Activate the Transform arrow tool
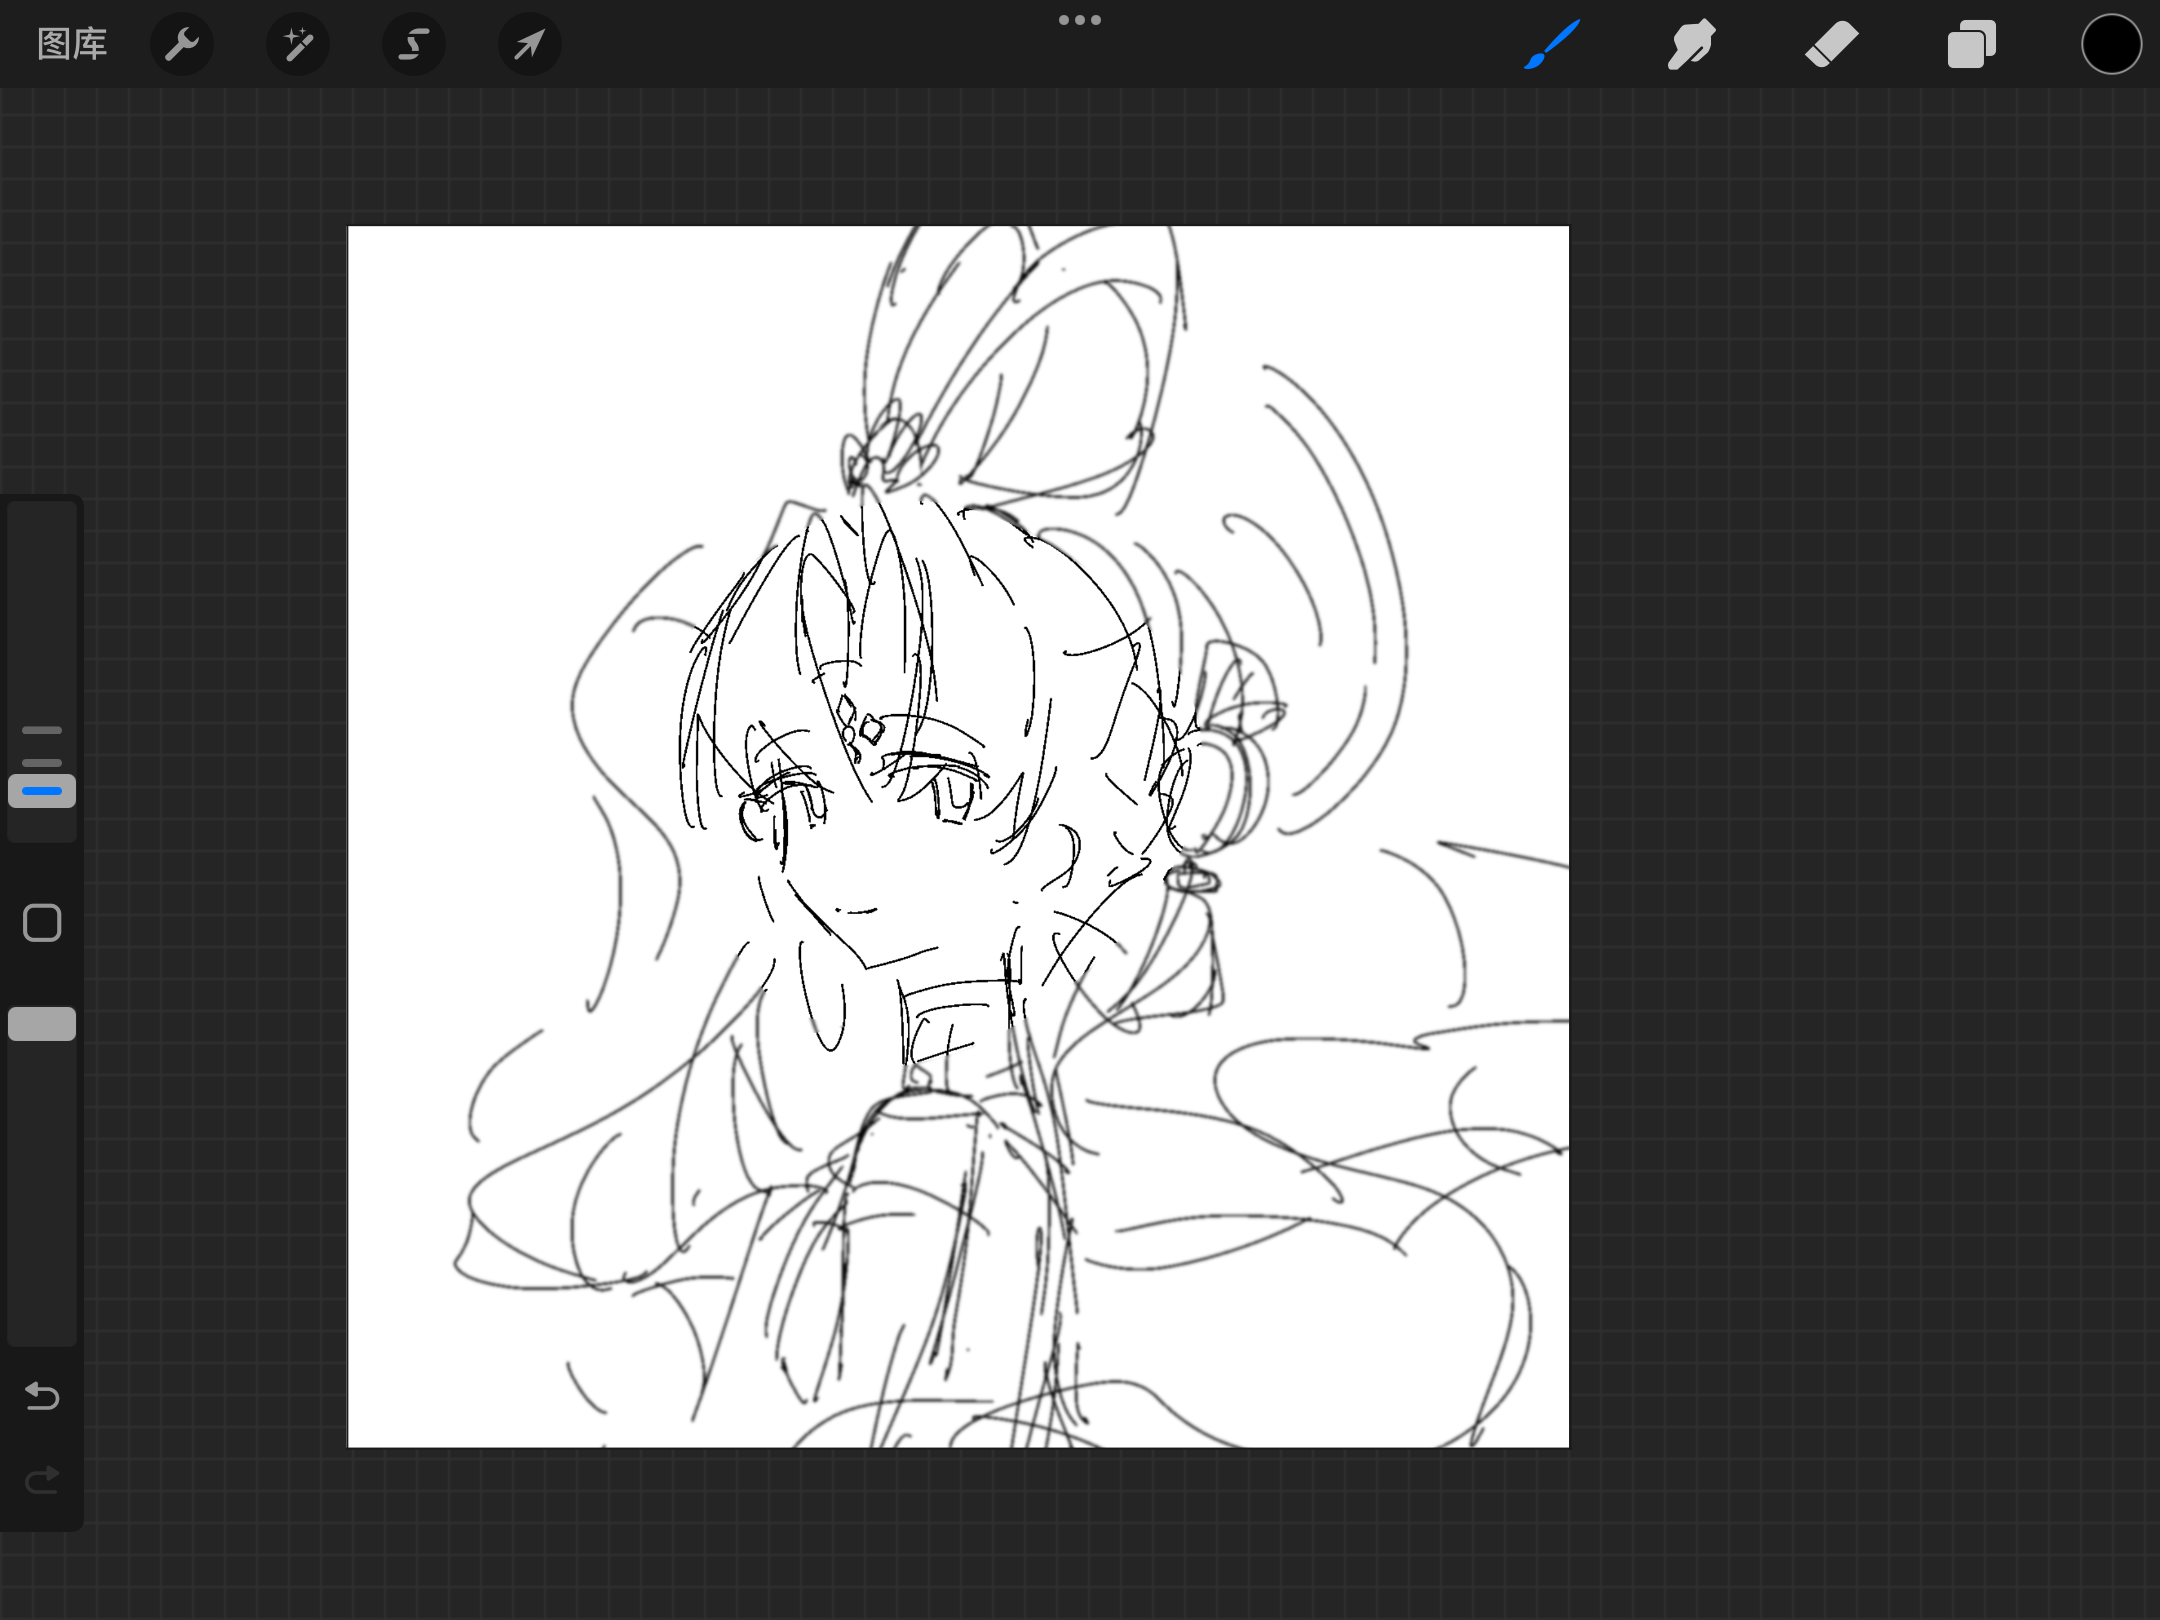Viewport: 2160px width, 1620px height. [530, 44]
